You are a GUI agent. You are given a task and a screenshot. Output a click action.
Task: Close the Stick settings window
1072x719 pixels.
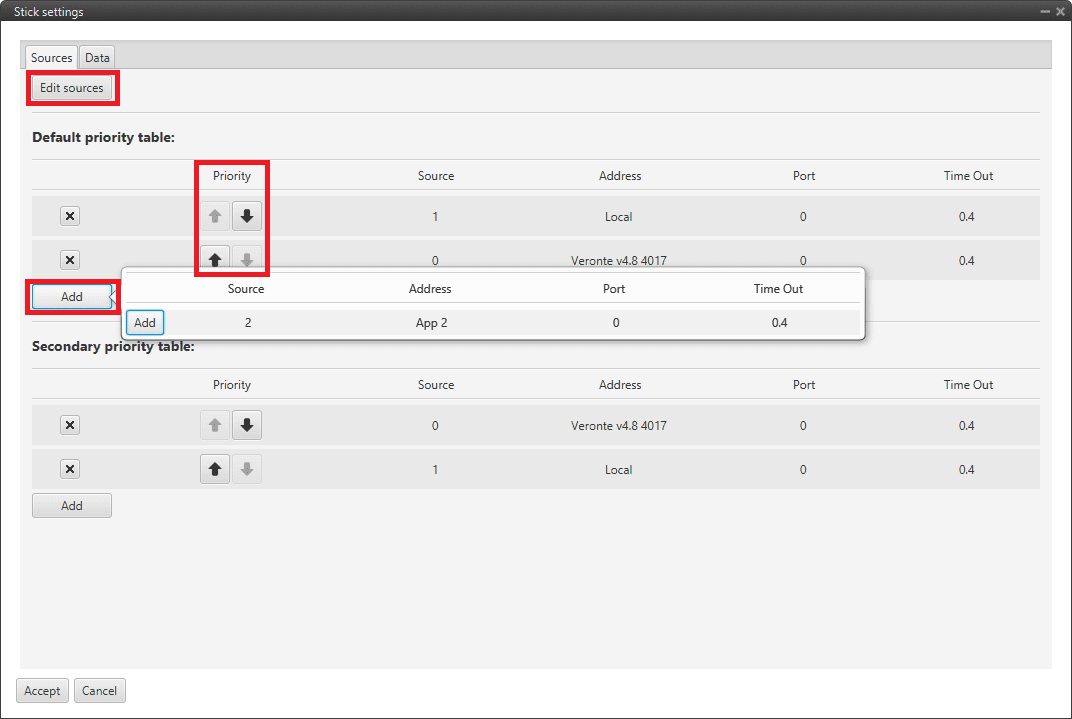[1060, 11]
